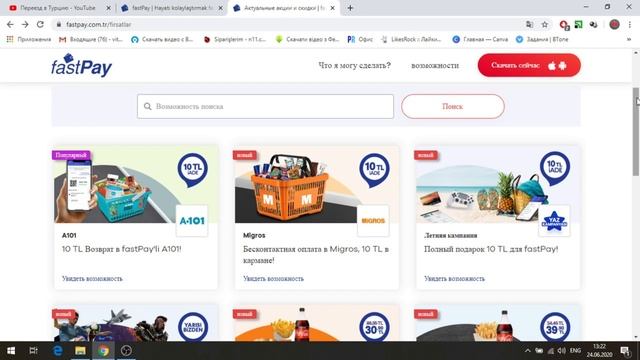The width and height of the screenshot is (640, 360).
Task: Show more bookmarks chevron
Action: click(x=629, y=39)
